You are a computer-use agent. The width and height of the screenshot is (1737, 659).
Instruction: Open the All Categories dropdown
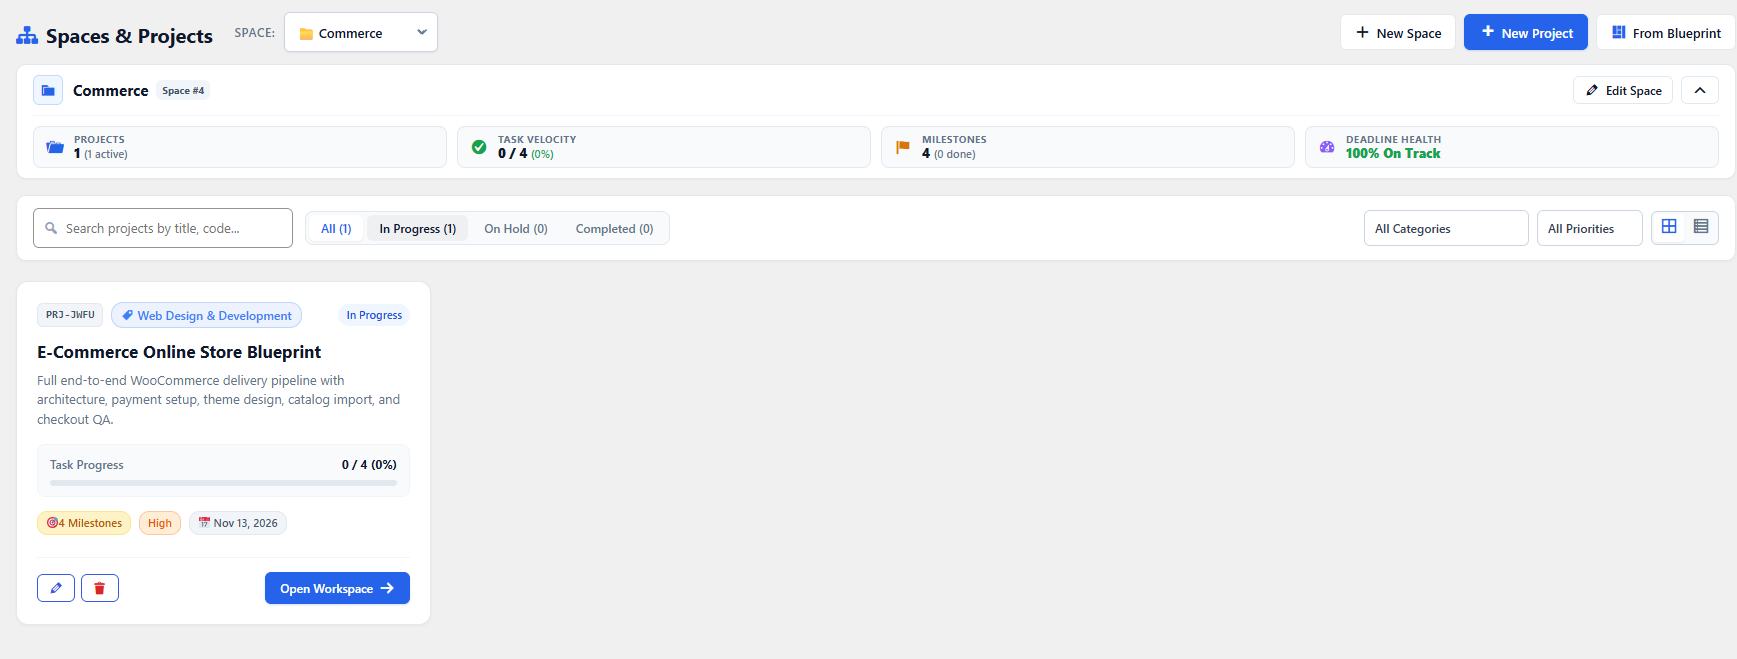click(x=1446, y=228)
